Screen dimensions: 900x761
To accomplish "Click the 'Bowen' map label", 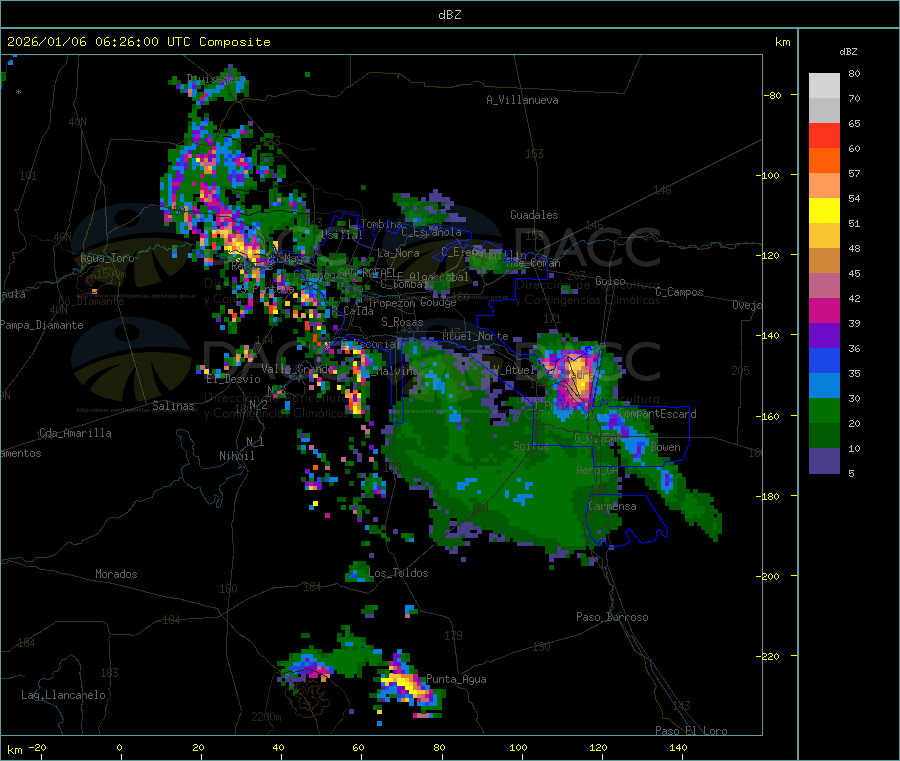I will click(x=666, y=448).
